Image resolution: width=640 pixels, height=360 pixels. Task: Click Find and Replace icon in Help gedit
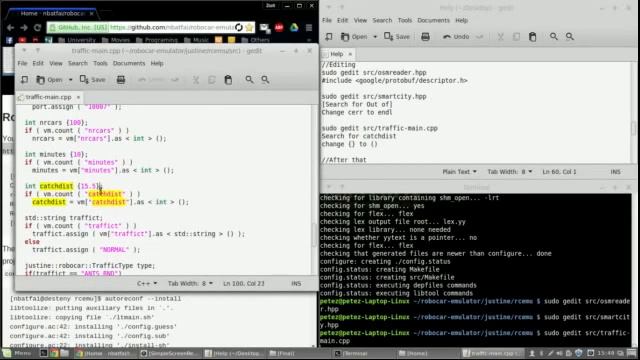click(570, 37)
